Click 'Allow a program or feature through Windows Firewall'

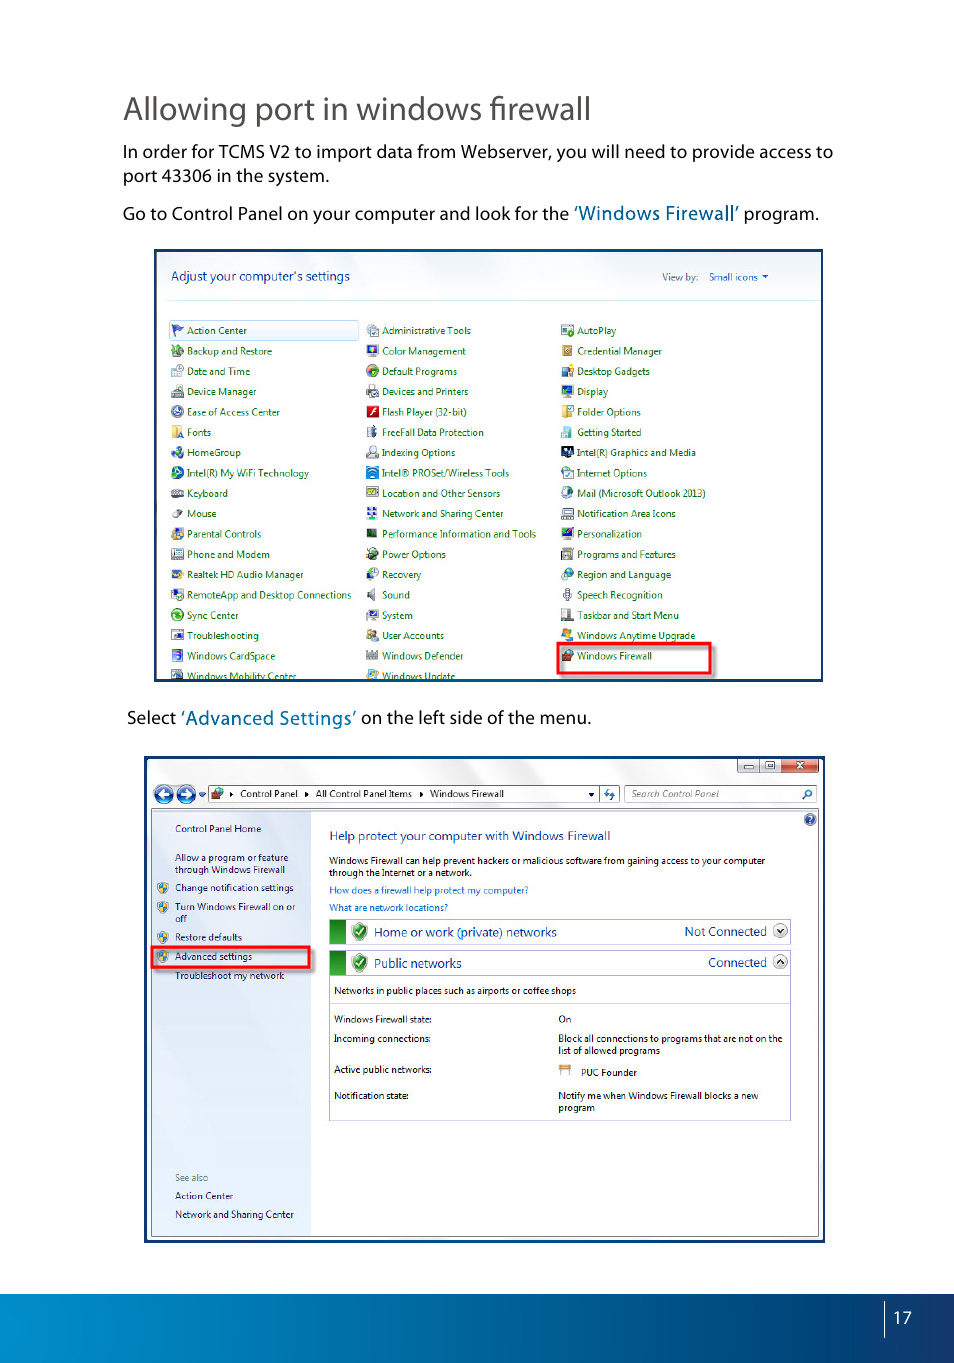[x=231, y=864]
